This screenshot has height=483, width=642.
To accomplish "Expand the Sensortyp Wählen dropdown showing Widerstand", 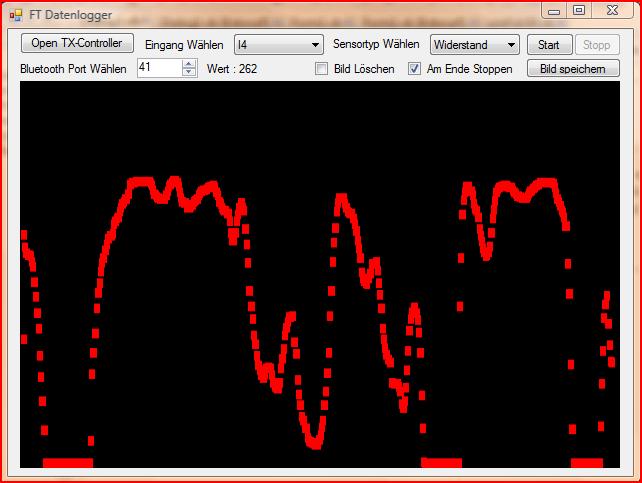I will 475,45.
